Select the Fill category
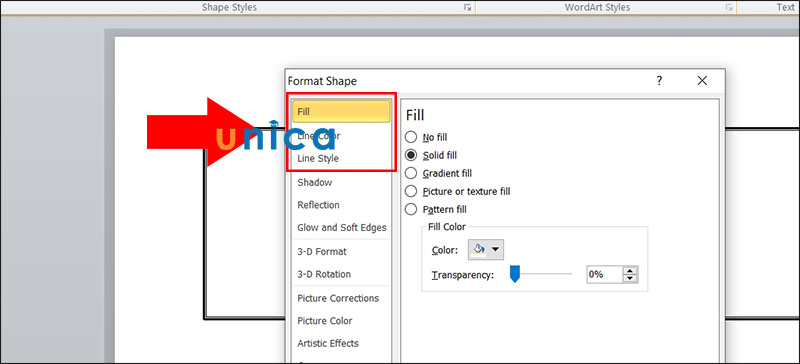Screen dimensions: 800x364 [341, 112]
